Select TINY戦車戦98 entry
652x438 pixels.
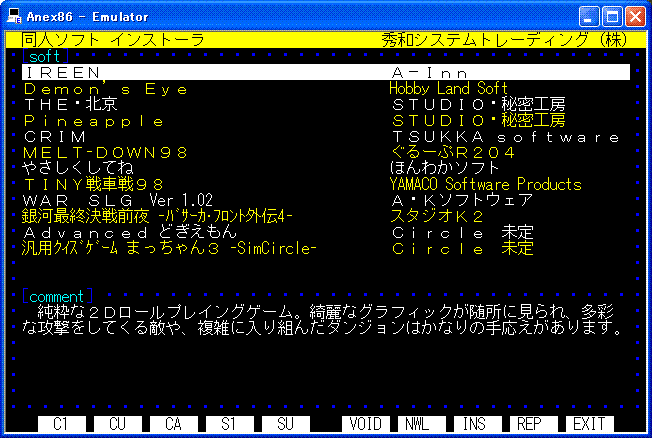coord(94,184)
